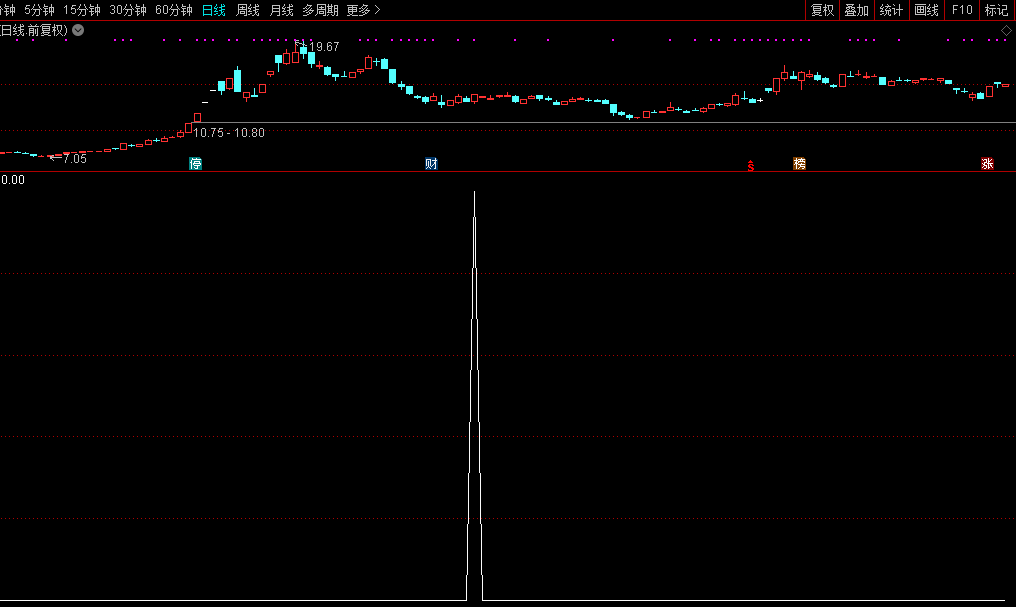Click the red S signal marker
1016x607 pixels.
pos(750,165)
